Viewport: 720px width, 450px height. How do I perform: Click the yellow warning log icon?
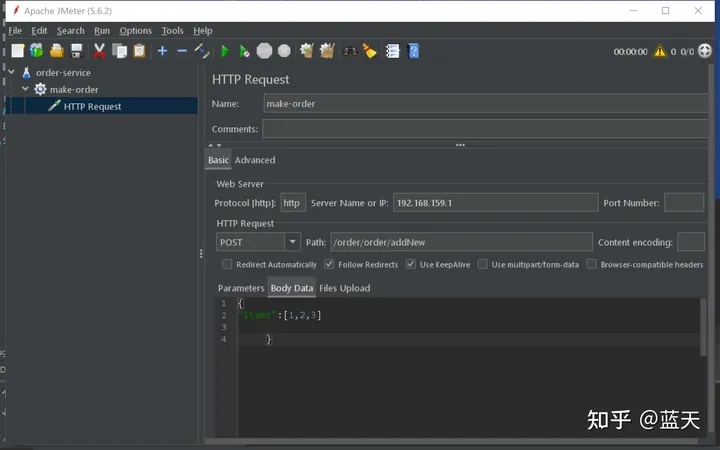pyautogui.click(x=660, y=51)
